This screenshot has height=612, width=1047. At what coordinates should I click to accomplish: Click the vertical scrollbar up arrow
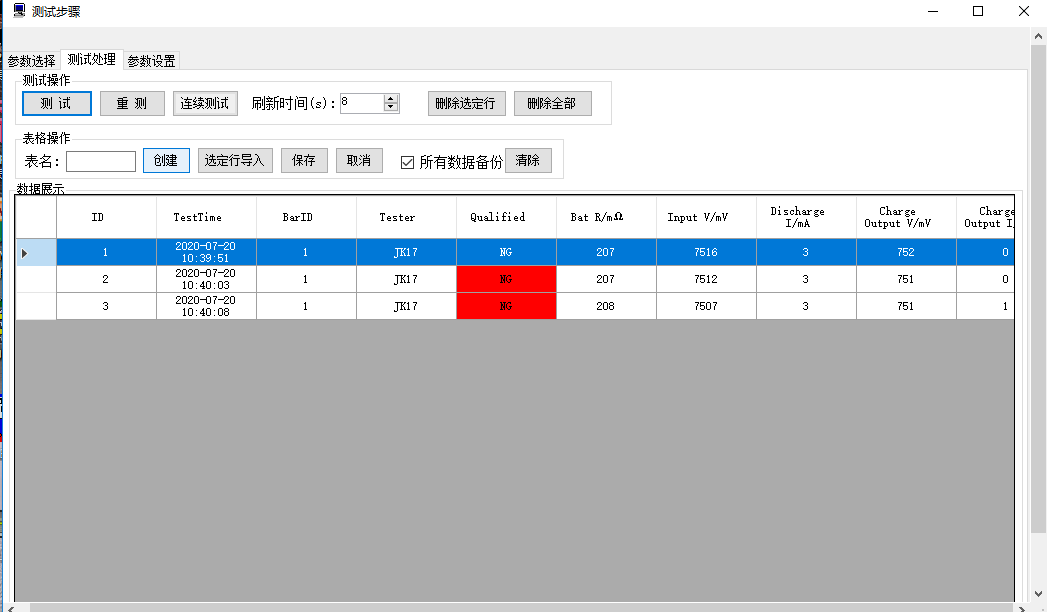click(1038, 35)
